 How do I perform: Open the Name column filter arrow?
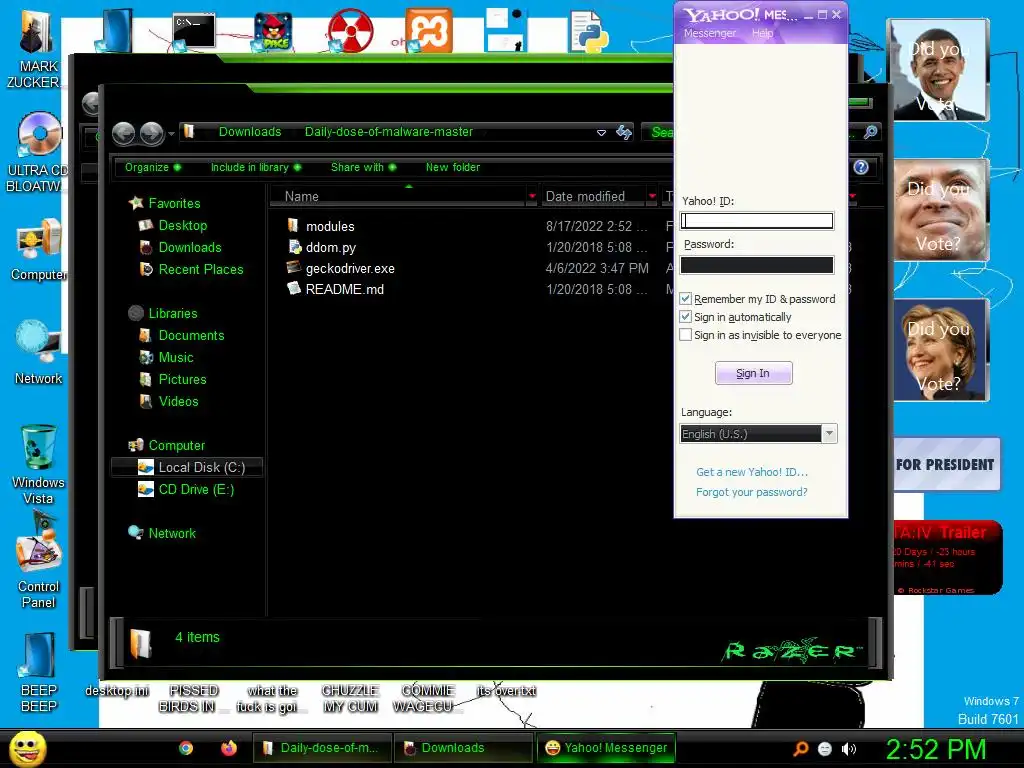(532, 197)
